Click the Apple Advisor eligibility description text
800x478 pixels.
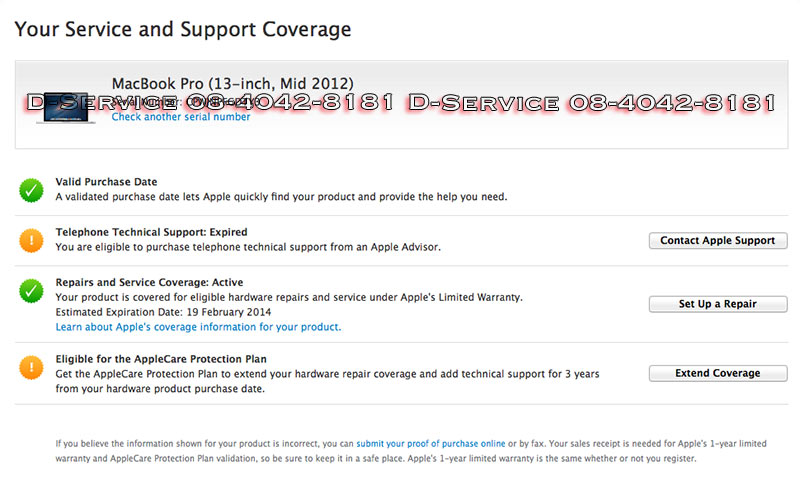tap(247, 246)
